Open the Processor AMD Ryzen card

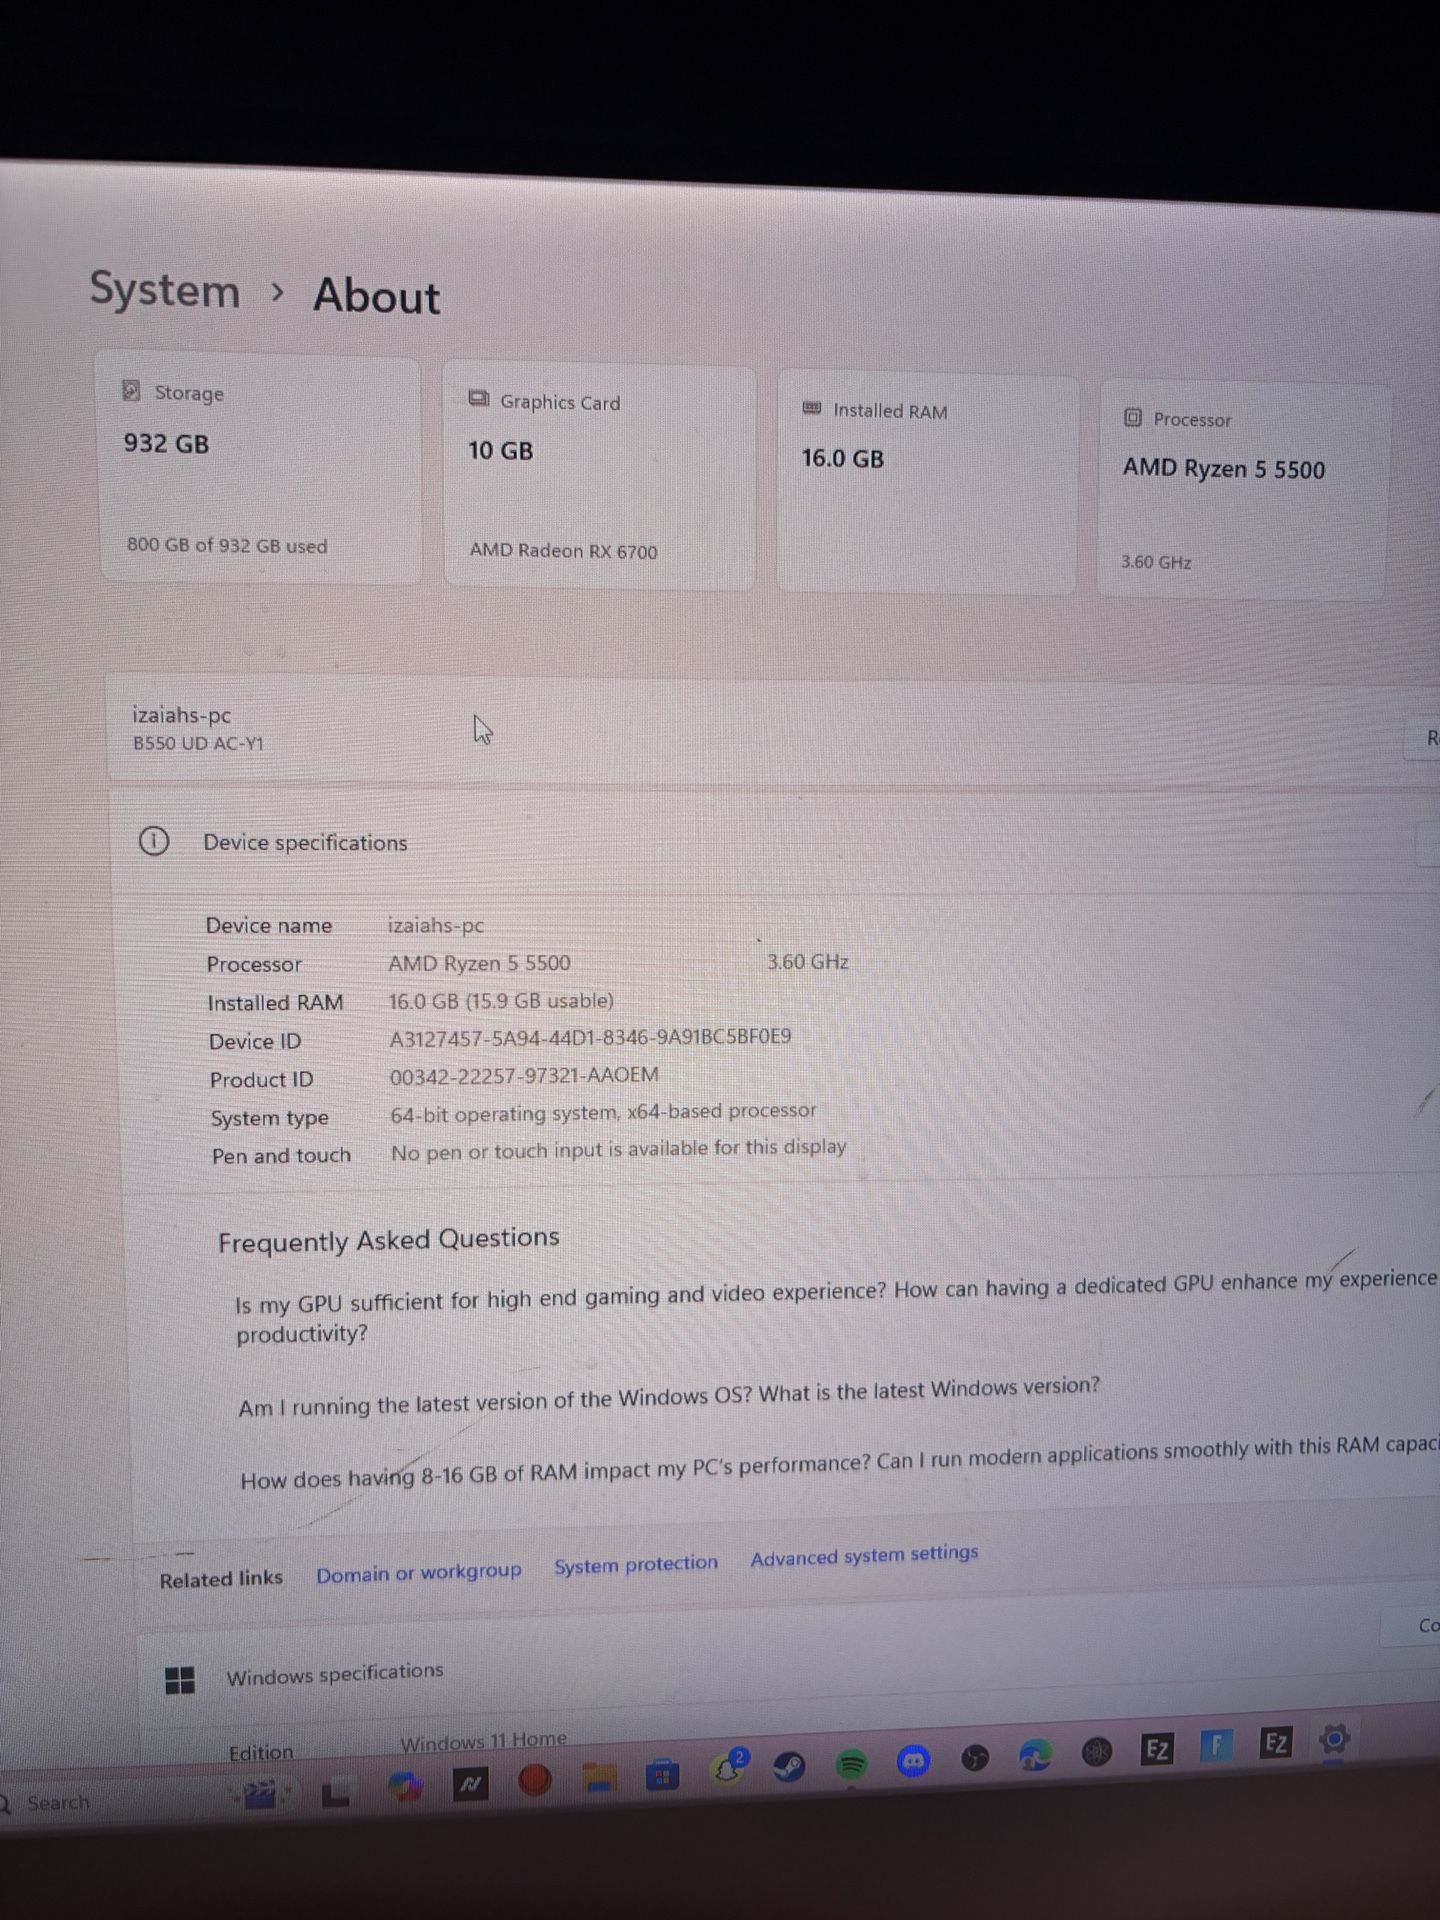click(1243, 490)
